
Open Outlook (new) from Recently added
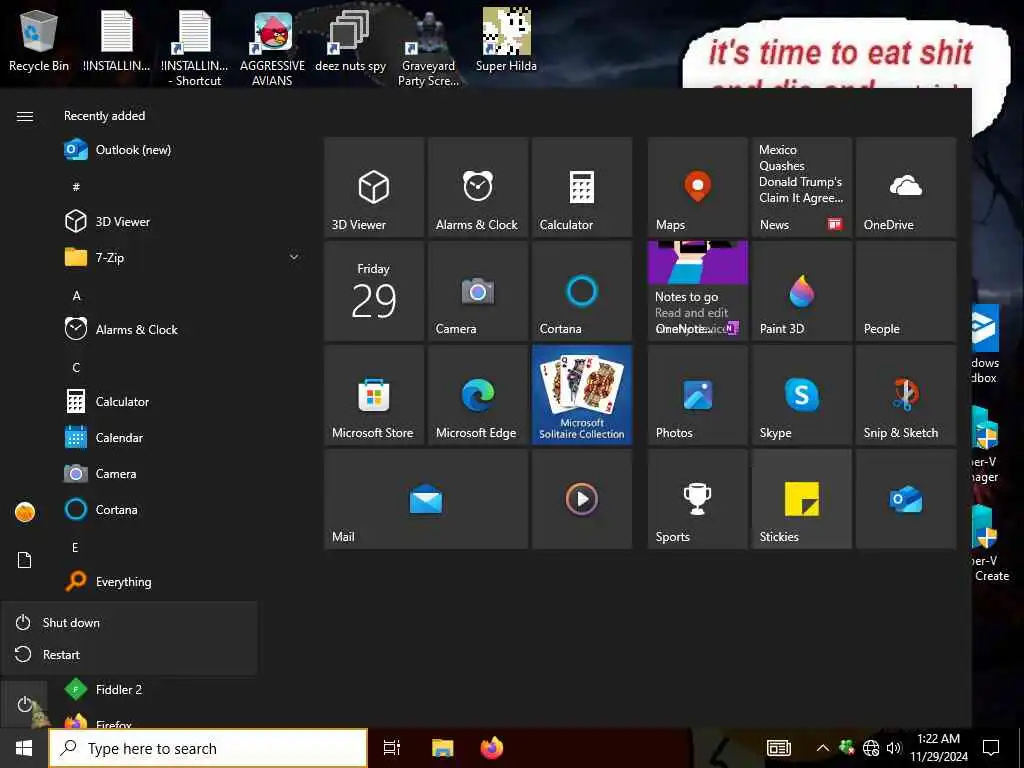click(183, 150)
